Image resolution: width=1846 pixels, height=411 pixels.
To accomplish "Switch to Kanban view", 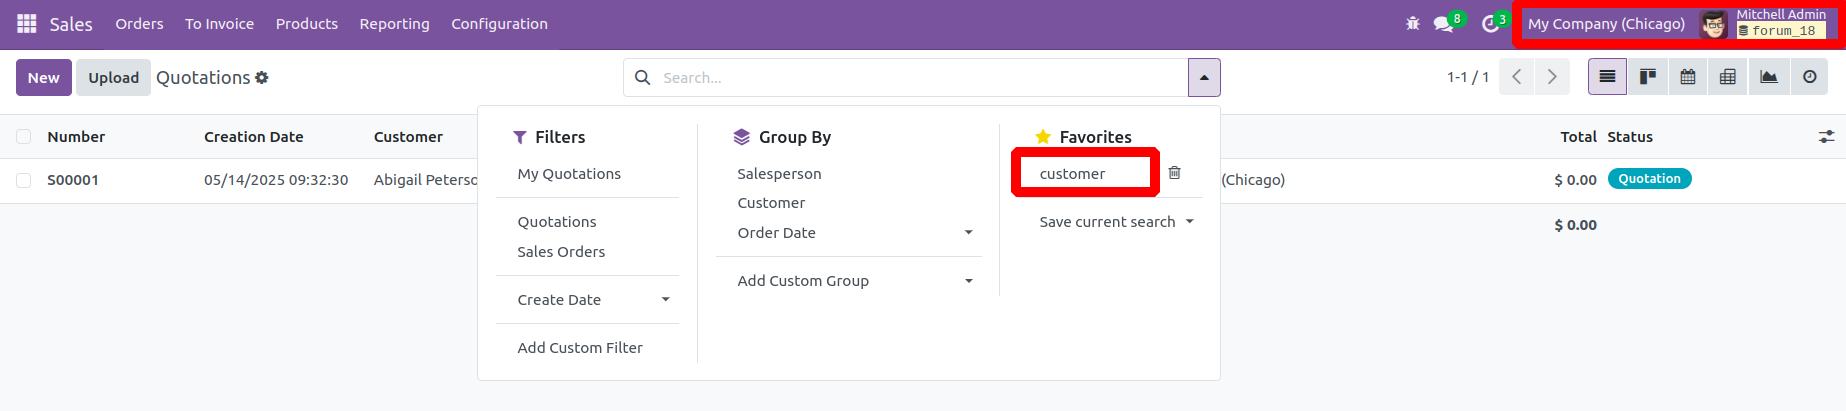I will [1648, 77].
